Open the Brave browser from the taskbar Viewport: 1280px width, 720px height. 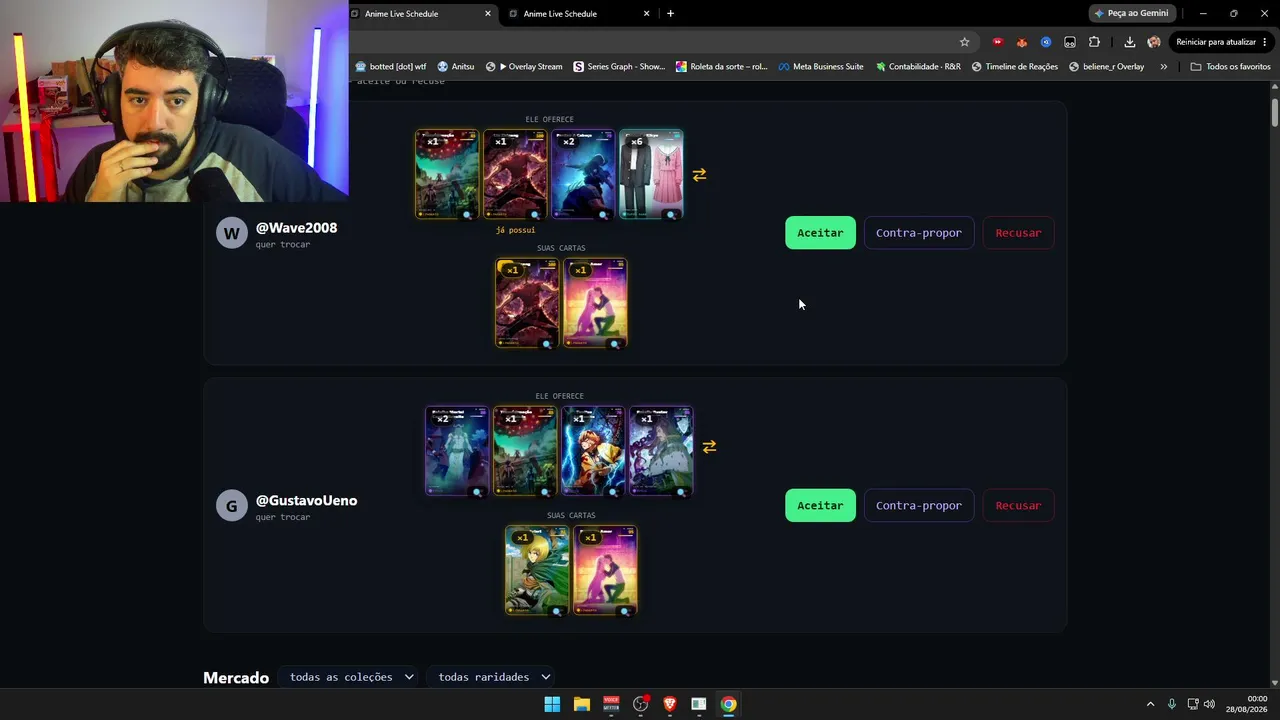click(670, 704)
